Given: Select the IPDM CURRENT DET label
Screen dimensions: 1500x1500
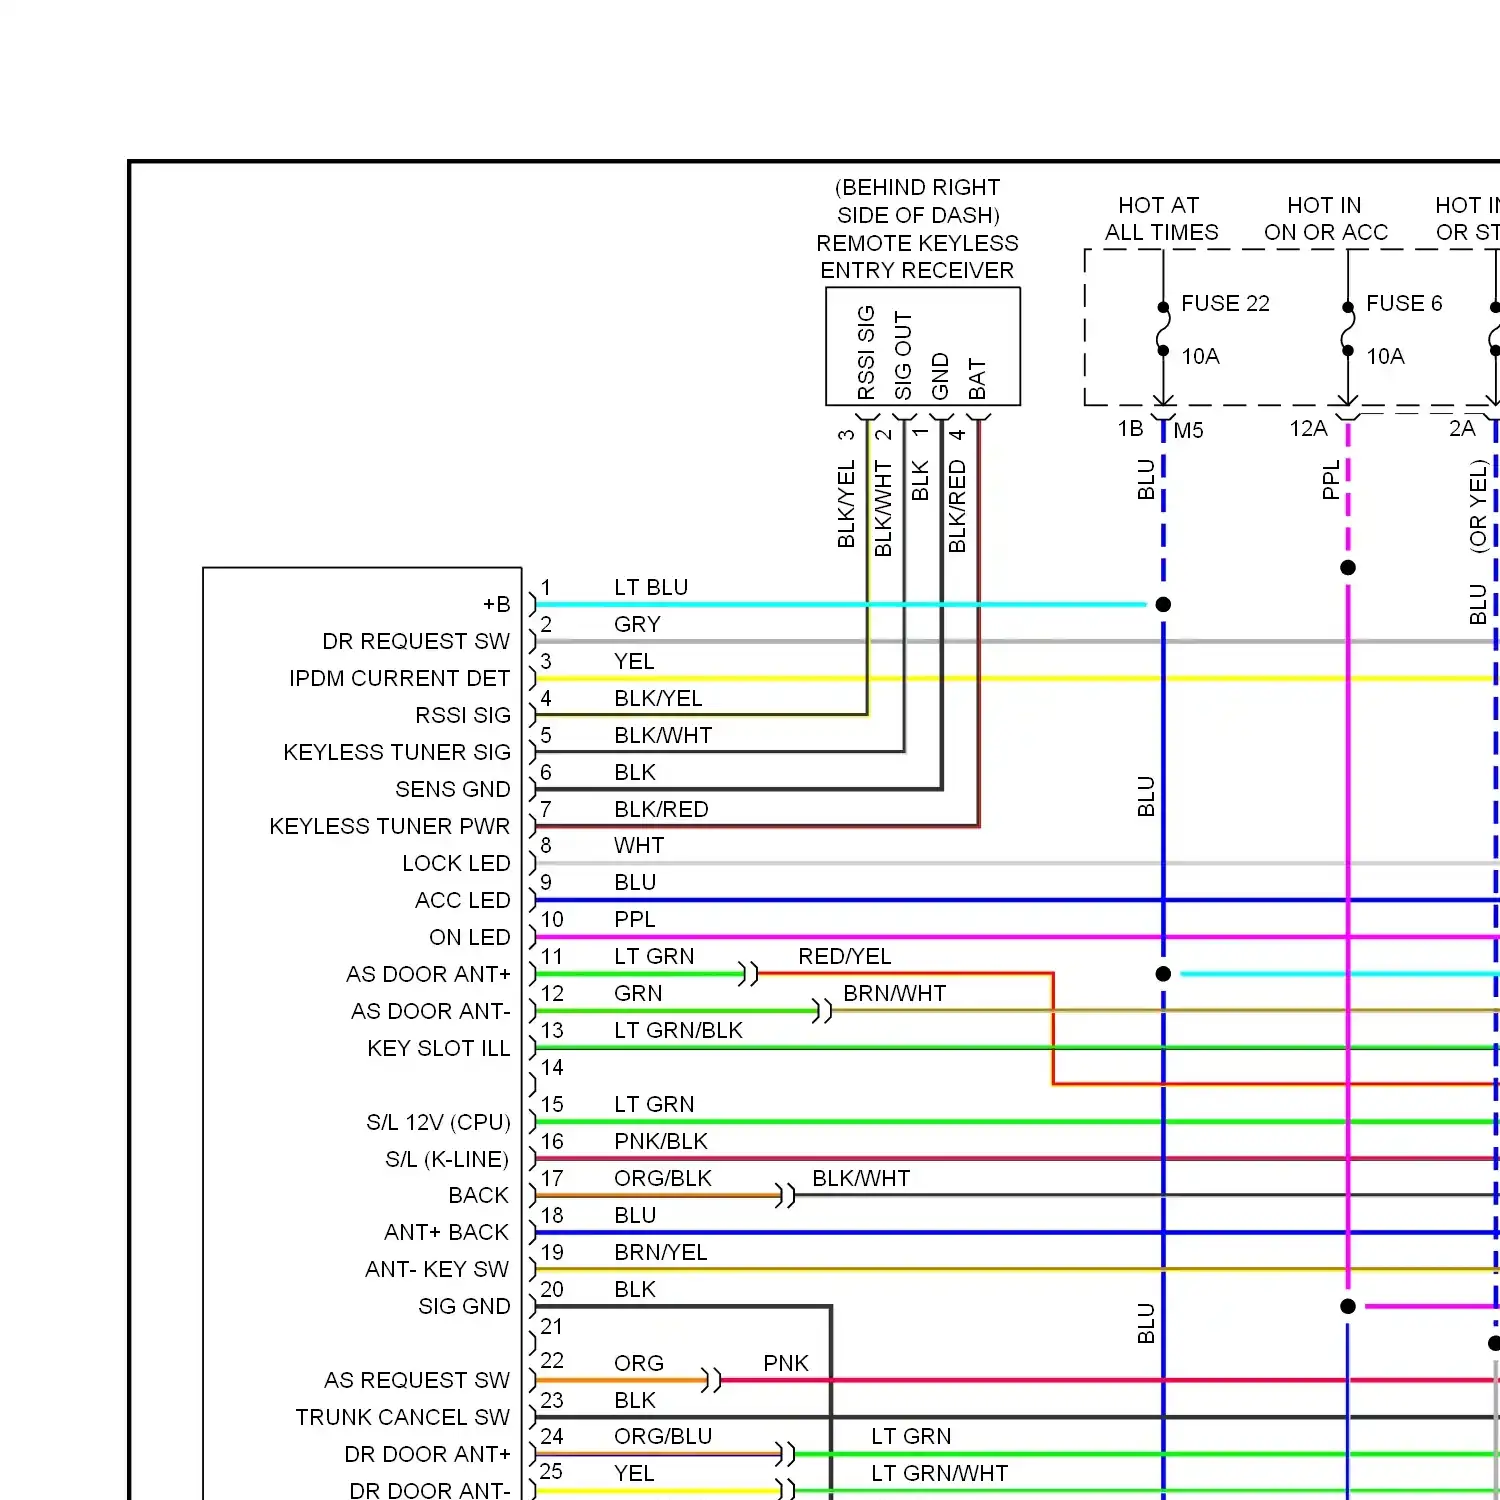Looking at the screenshot, I should click(x=400, y=678).
